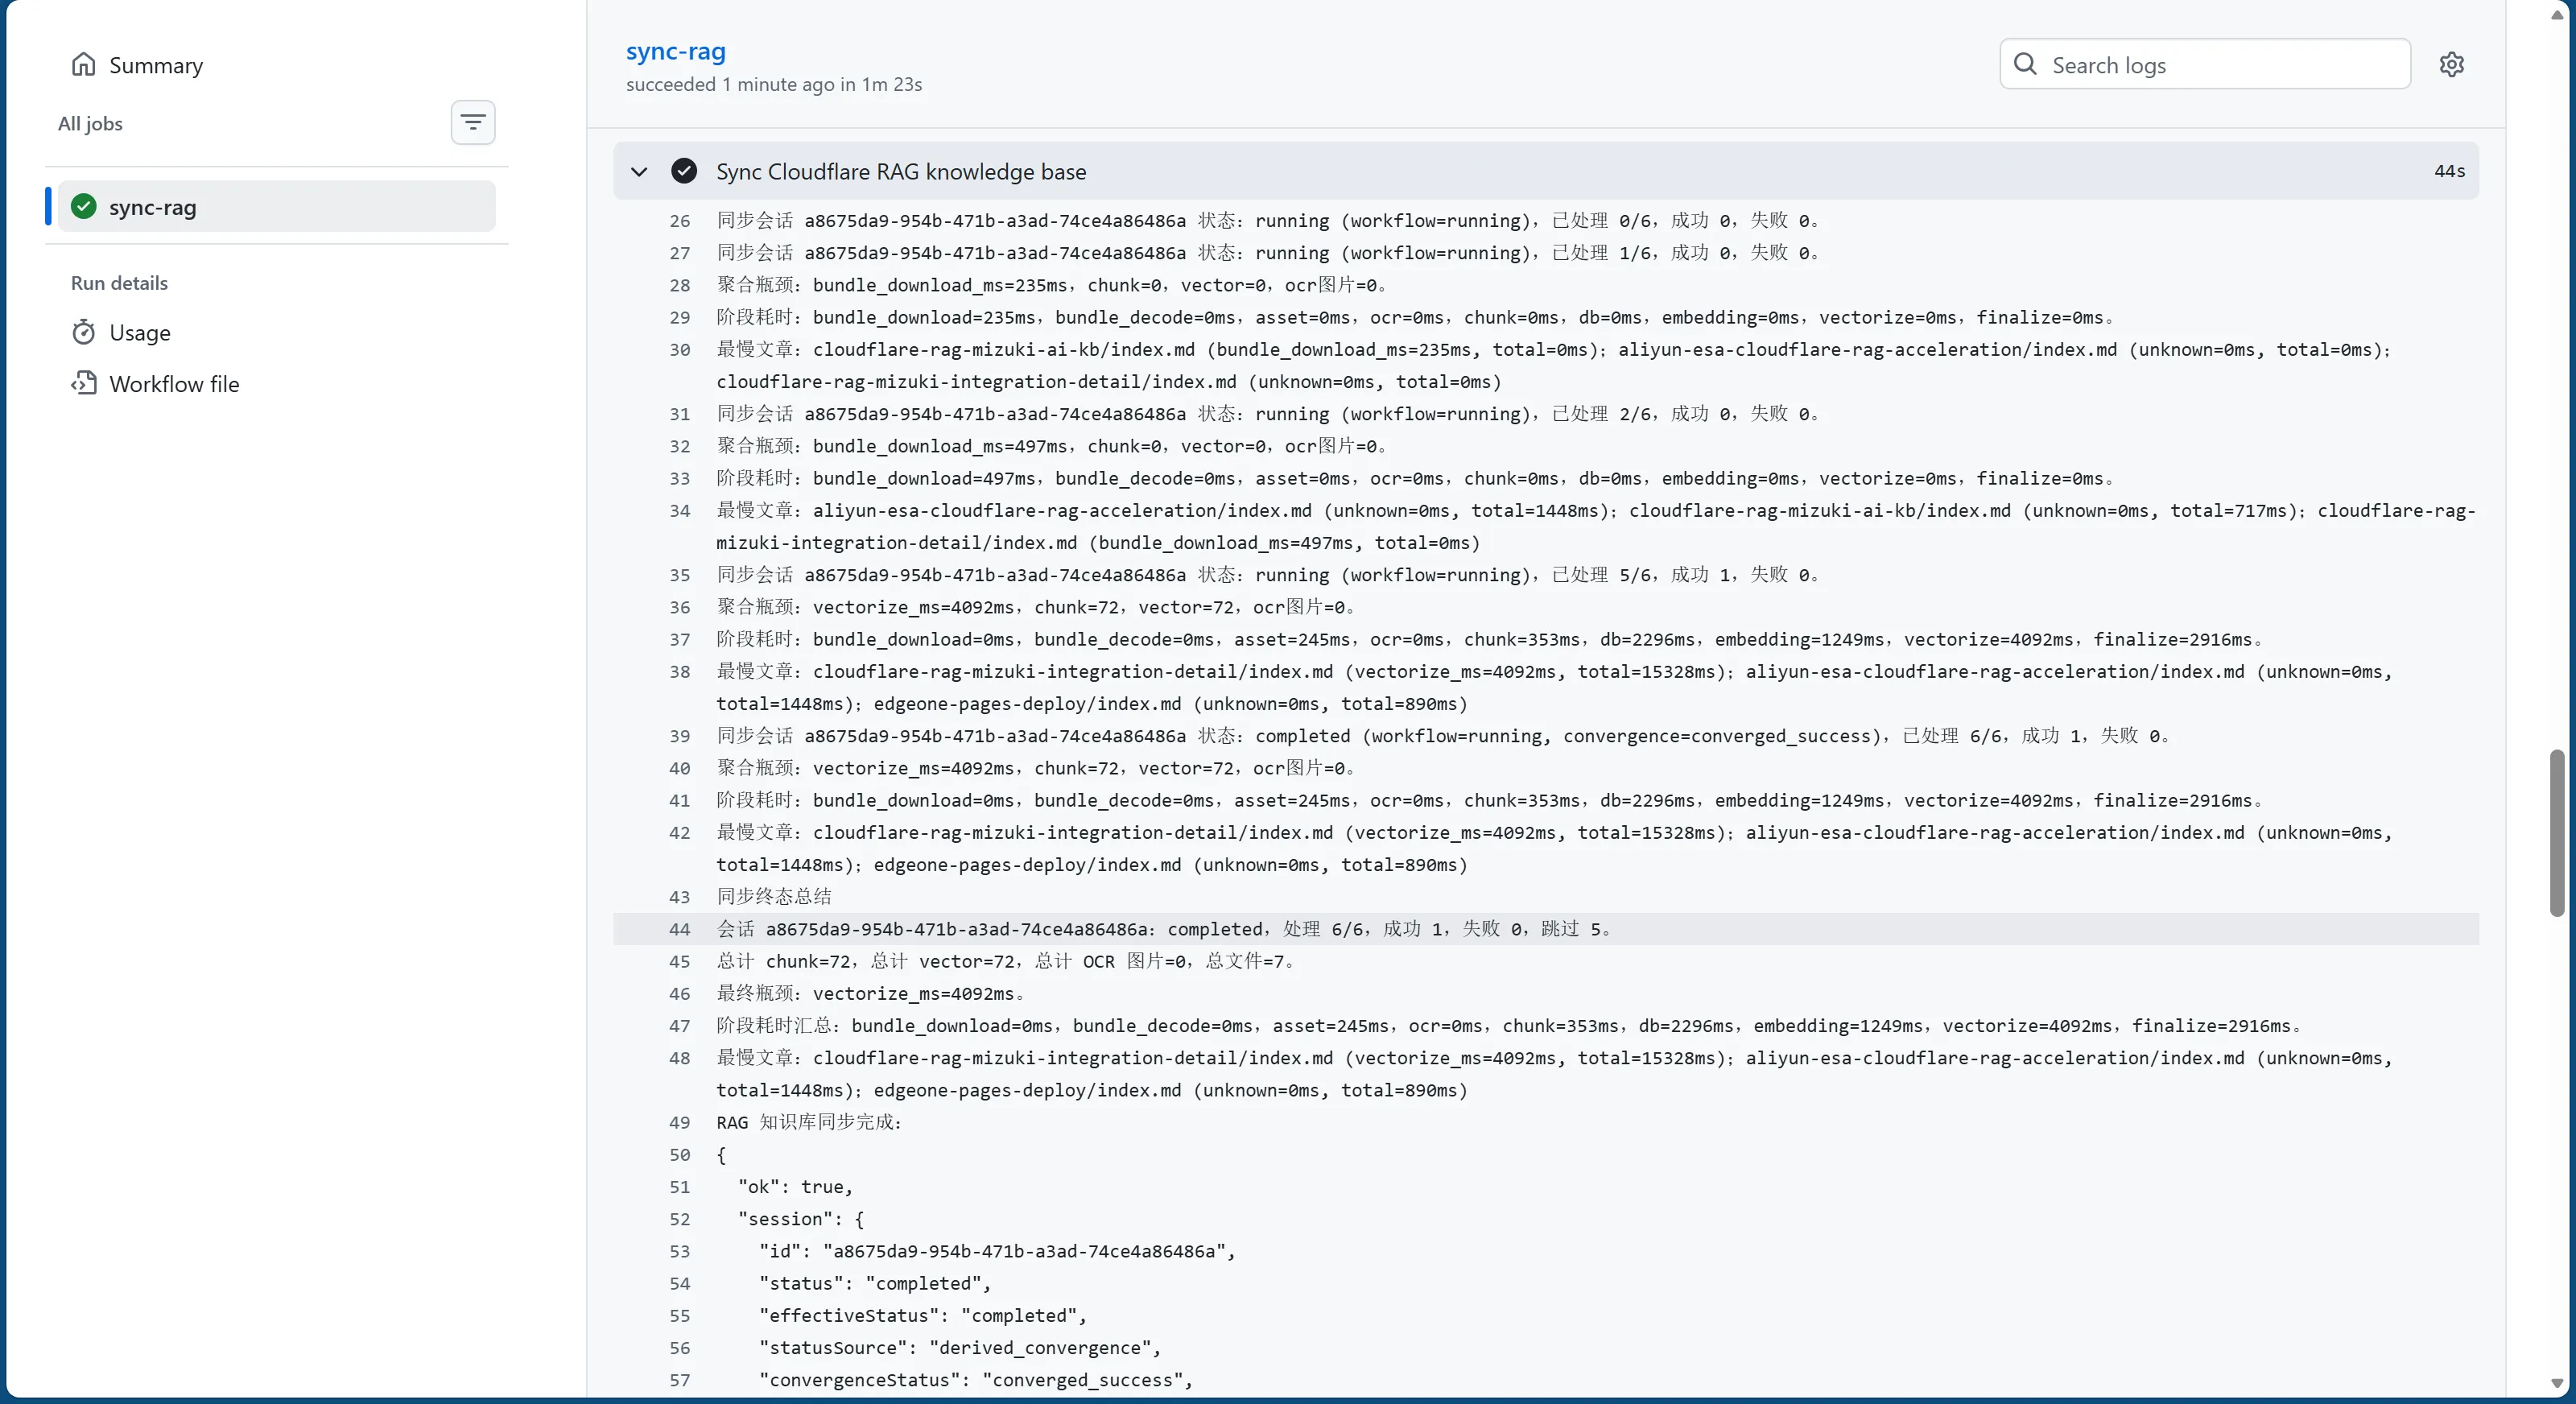Click the scrollbar up arrow
This screenshot has height=1404, width=2576.
(2557, 15)
